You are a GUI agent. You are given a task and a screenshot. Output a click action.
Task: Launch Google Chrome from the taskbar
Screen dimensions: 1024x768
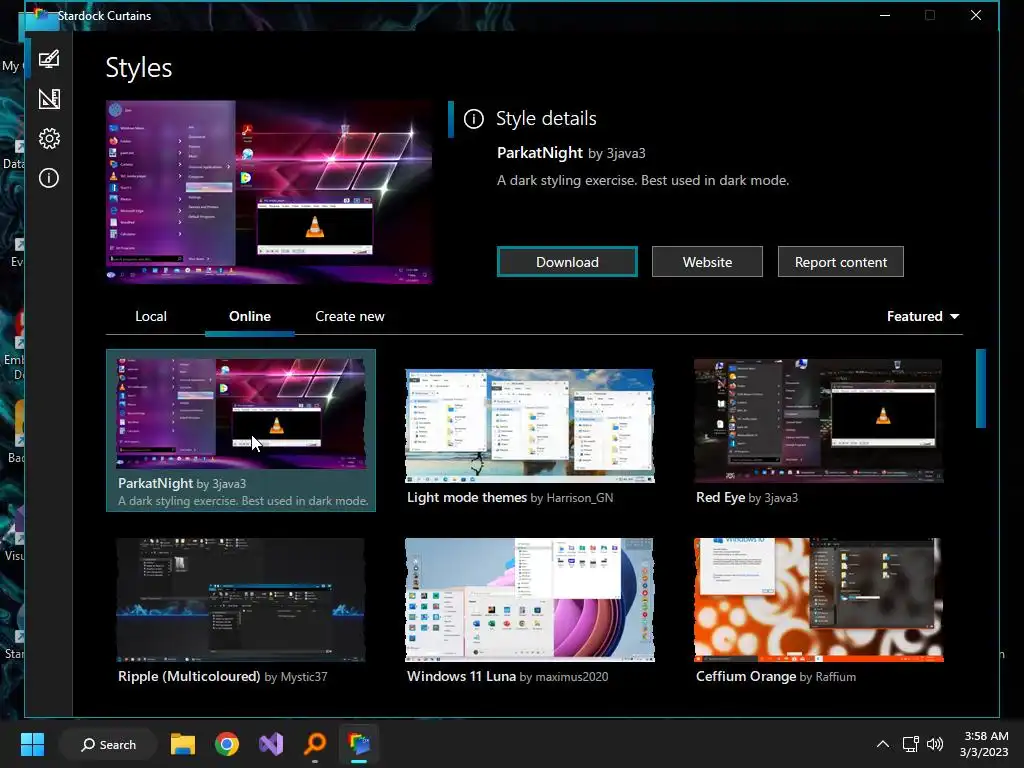point(227,744)
